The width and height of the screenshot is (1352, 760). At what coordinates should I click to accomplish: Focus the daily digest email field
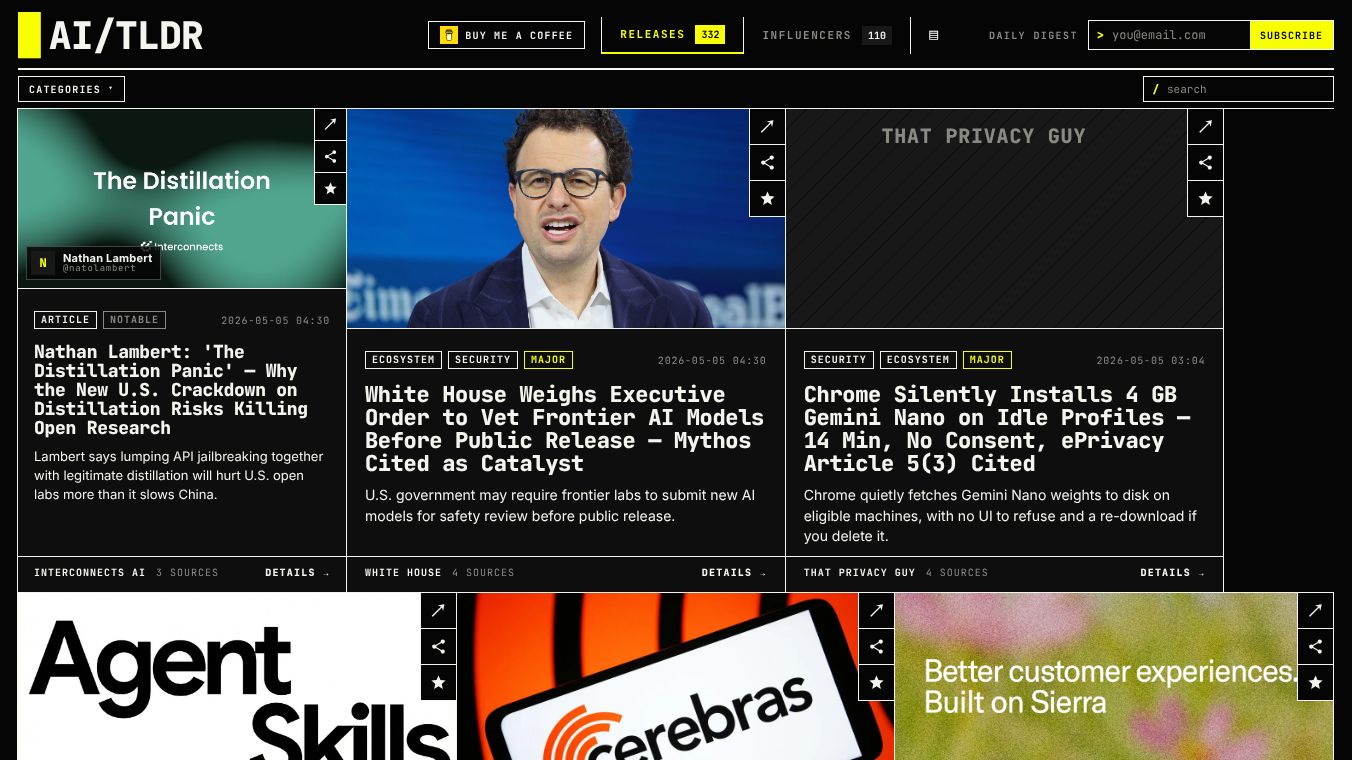(x=1169, y=35)
